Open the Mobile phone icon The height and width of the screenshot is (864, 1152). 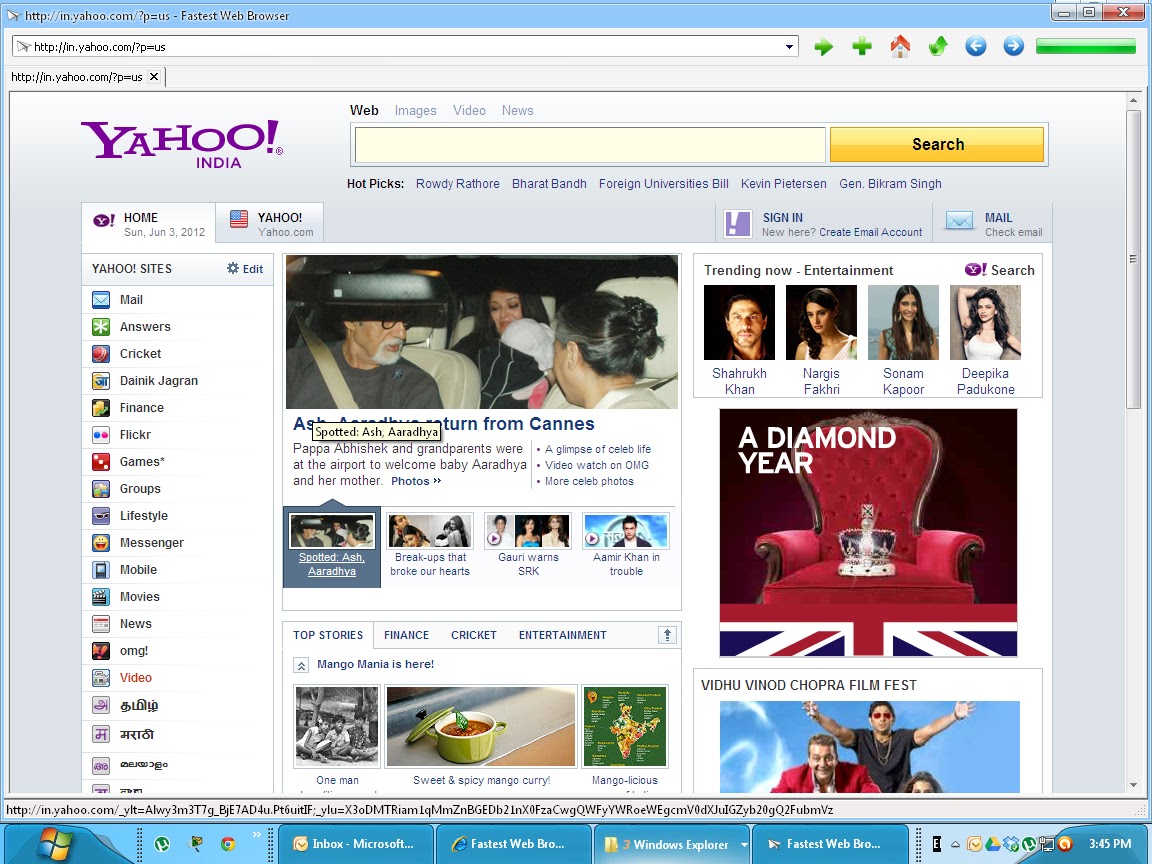[x=101, y=570]
